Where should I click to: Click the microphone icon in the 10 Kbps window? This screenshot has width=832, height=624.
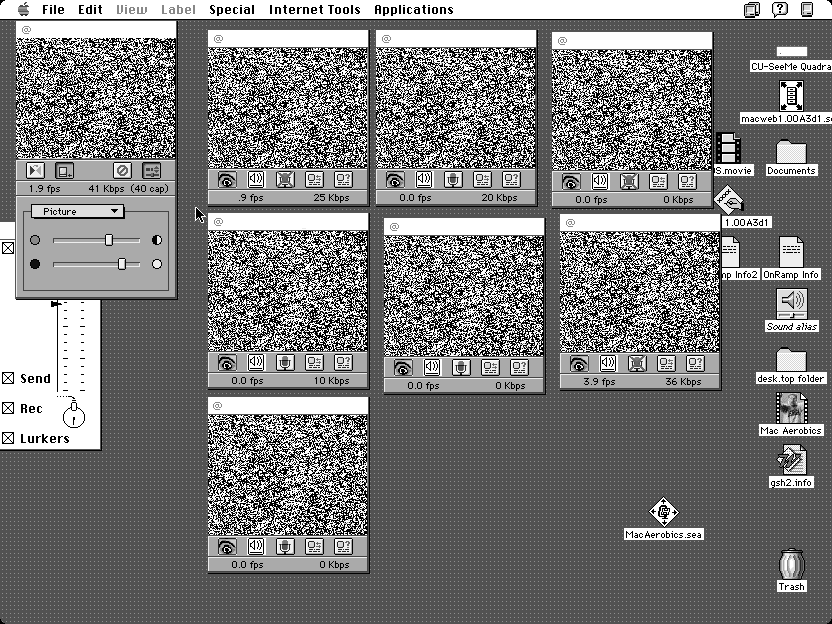point(286,362)
